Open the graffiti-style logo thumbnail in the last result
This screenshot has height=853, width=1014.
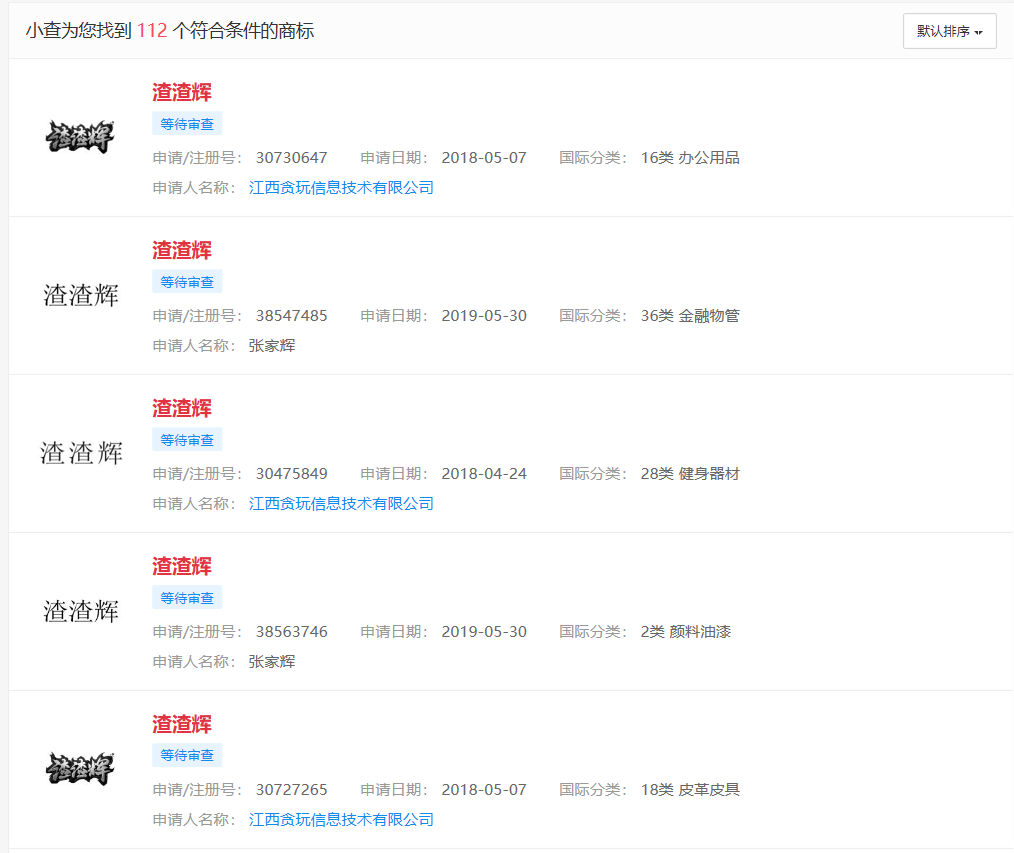pyautogui.click(x=79, y=770)
